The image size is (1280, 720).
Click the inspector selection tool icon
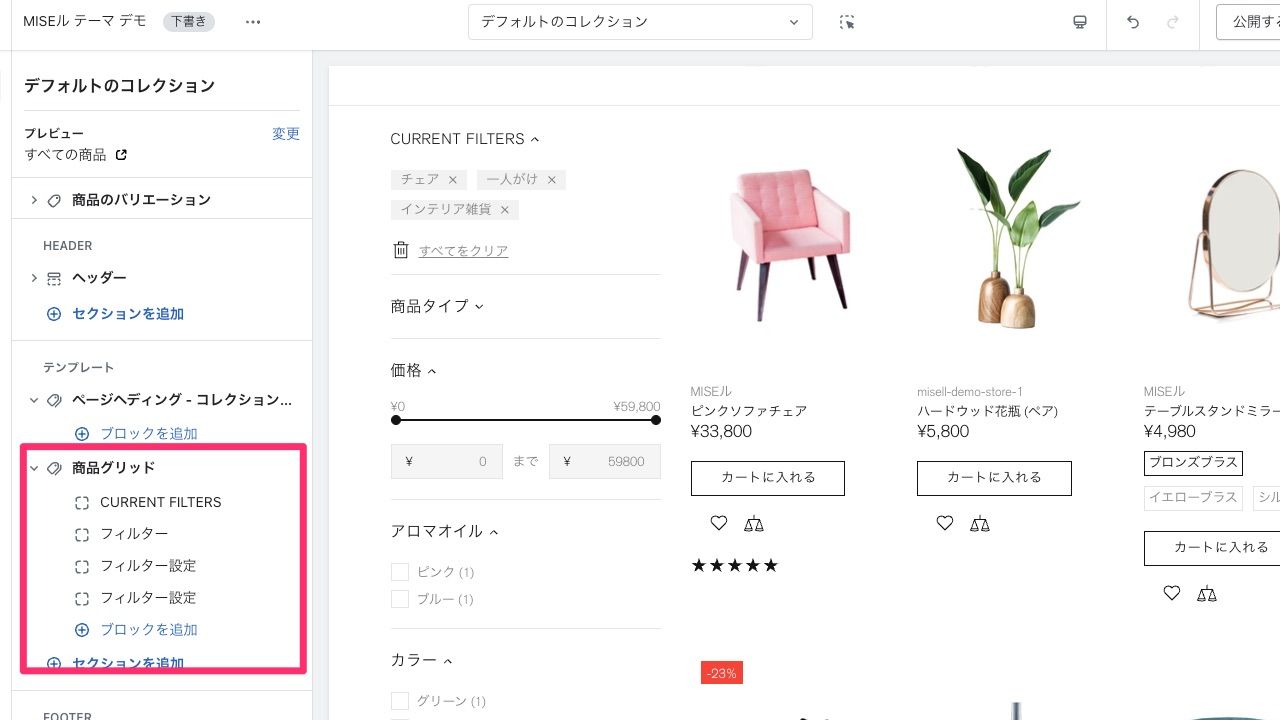coord(847,22)
